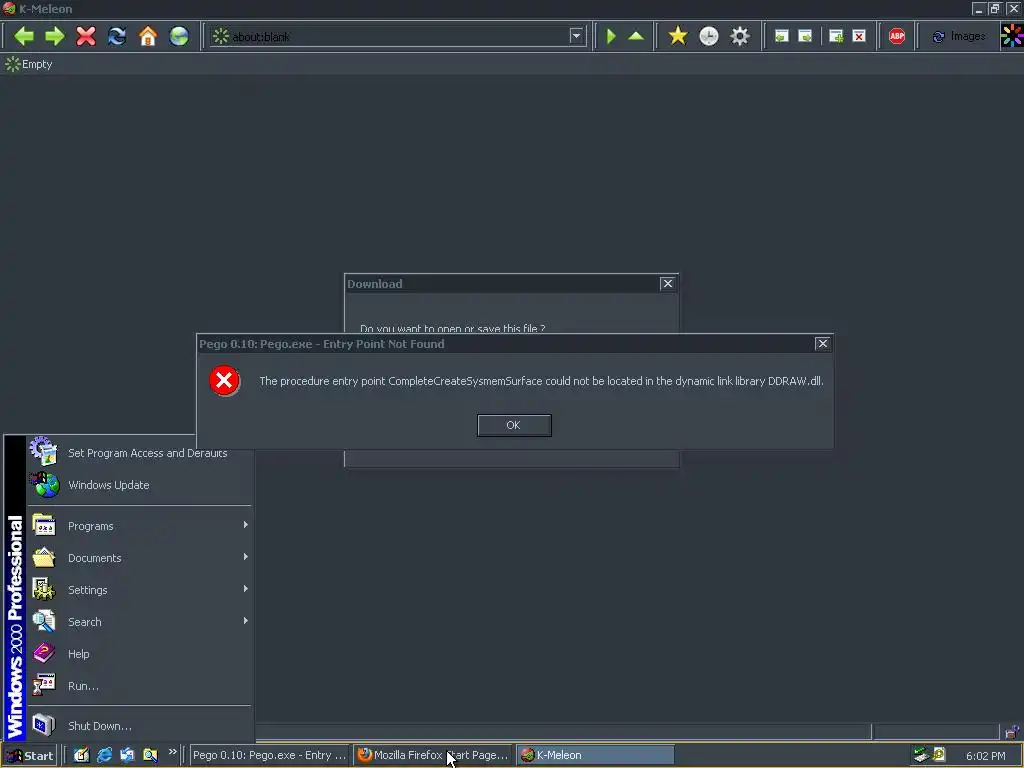The height and width of the screenshot is (768, 1024).
Task: Click the green Up arrow button
Action: 636,36
